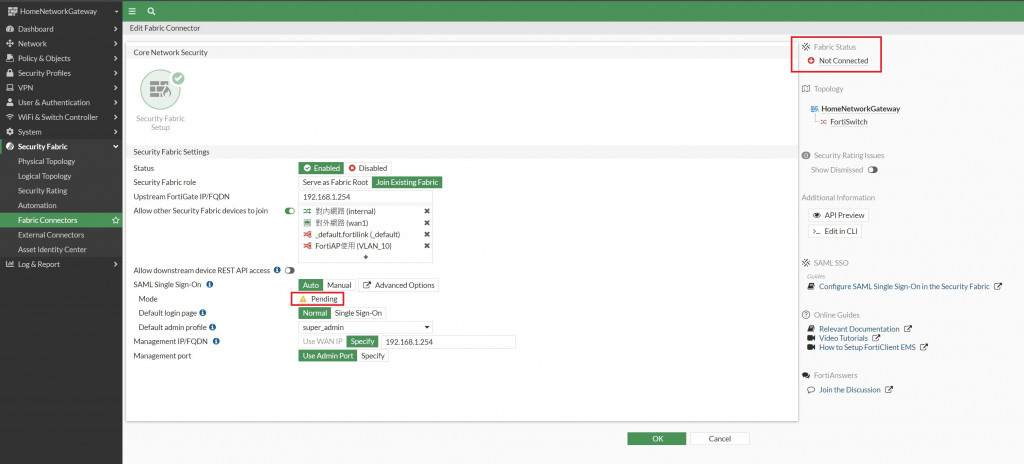Collapse the Security Fabric menu chevron

coord(116,147)
